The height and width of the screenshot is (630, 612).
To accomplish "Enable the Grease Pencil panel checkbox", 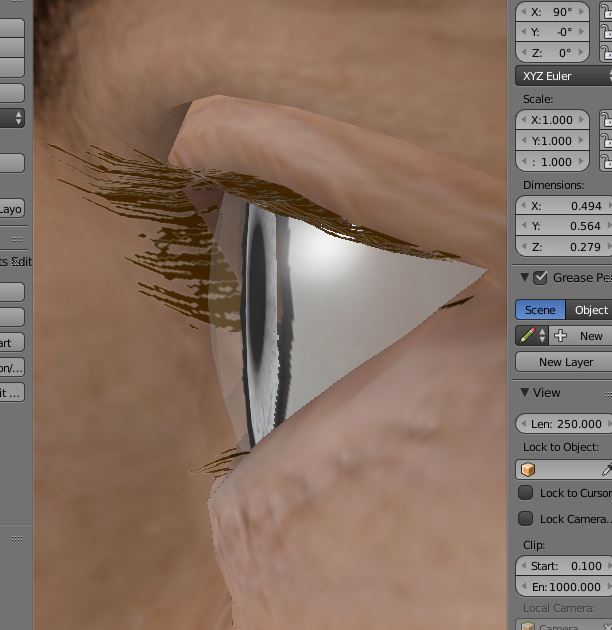I will click(x=540, y=277).
